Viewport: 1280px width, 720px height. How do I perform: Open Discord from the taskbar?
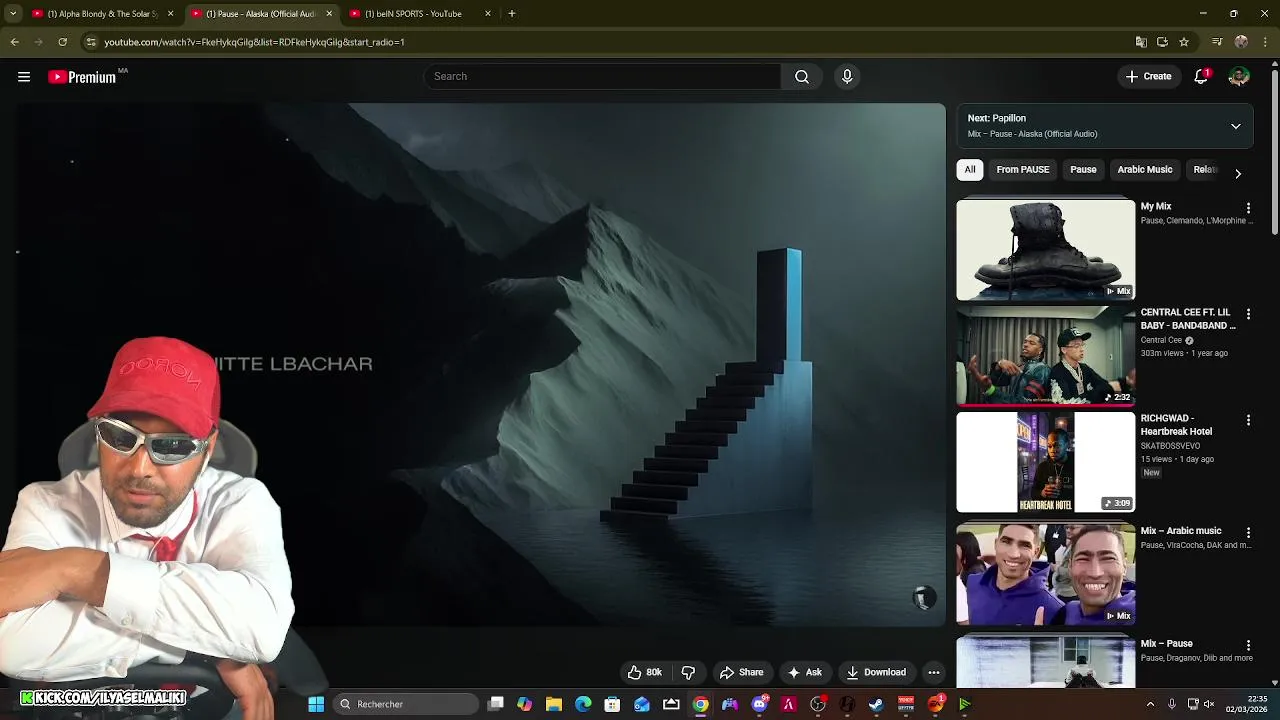pyautogui.click(x=759, y=704)
